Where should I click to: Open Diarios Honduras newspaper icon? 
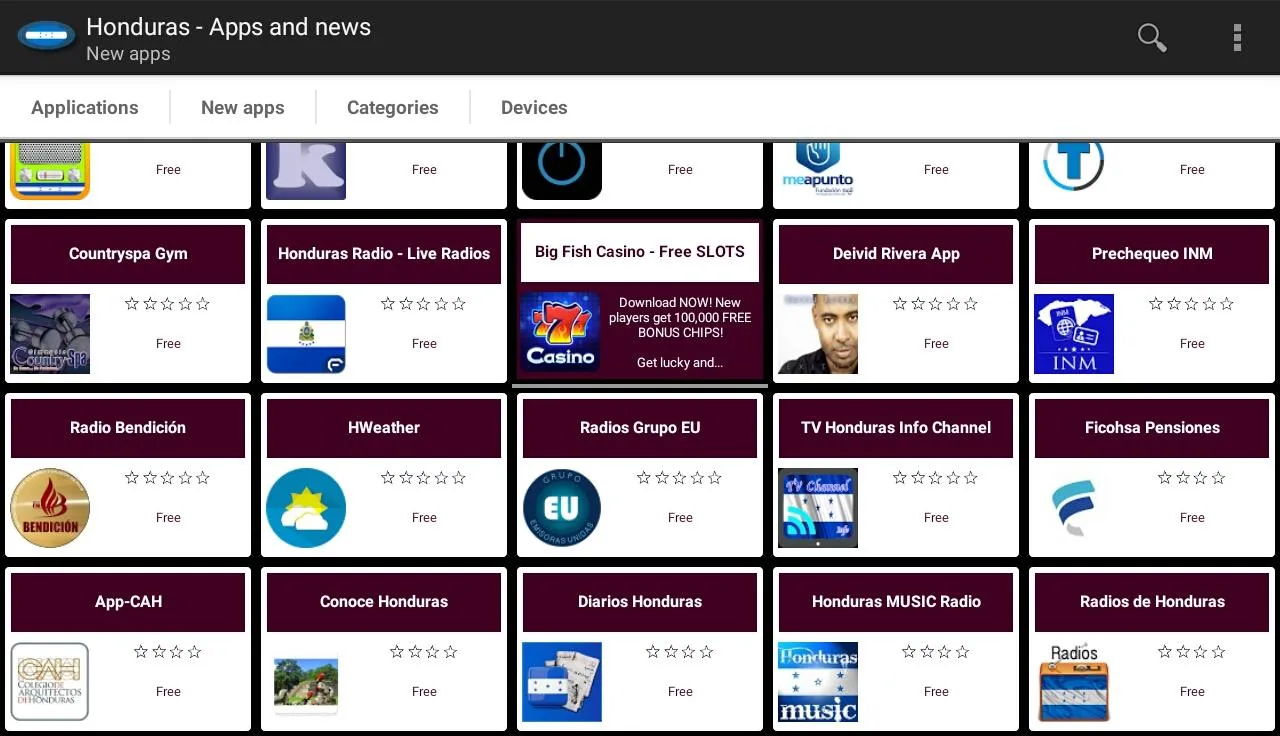click(562, 682)
